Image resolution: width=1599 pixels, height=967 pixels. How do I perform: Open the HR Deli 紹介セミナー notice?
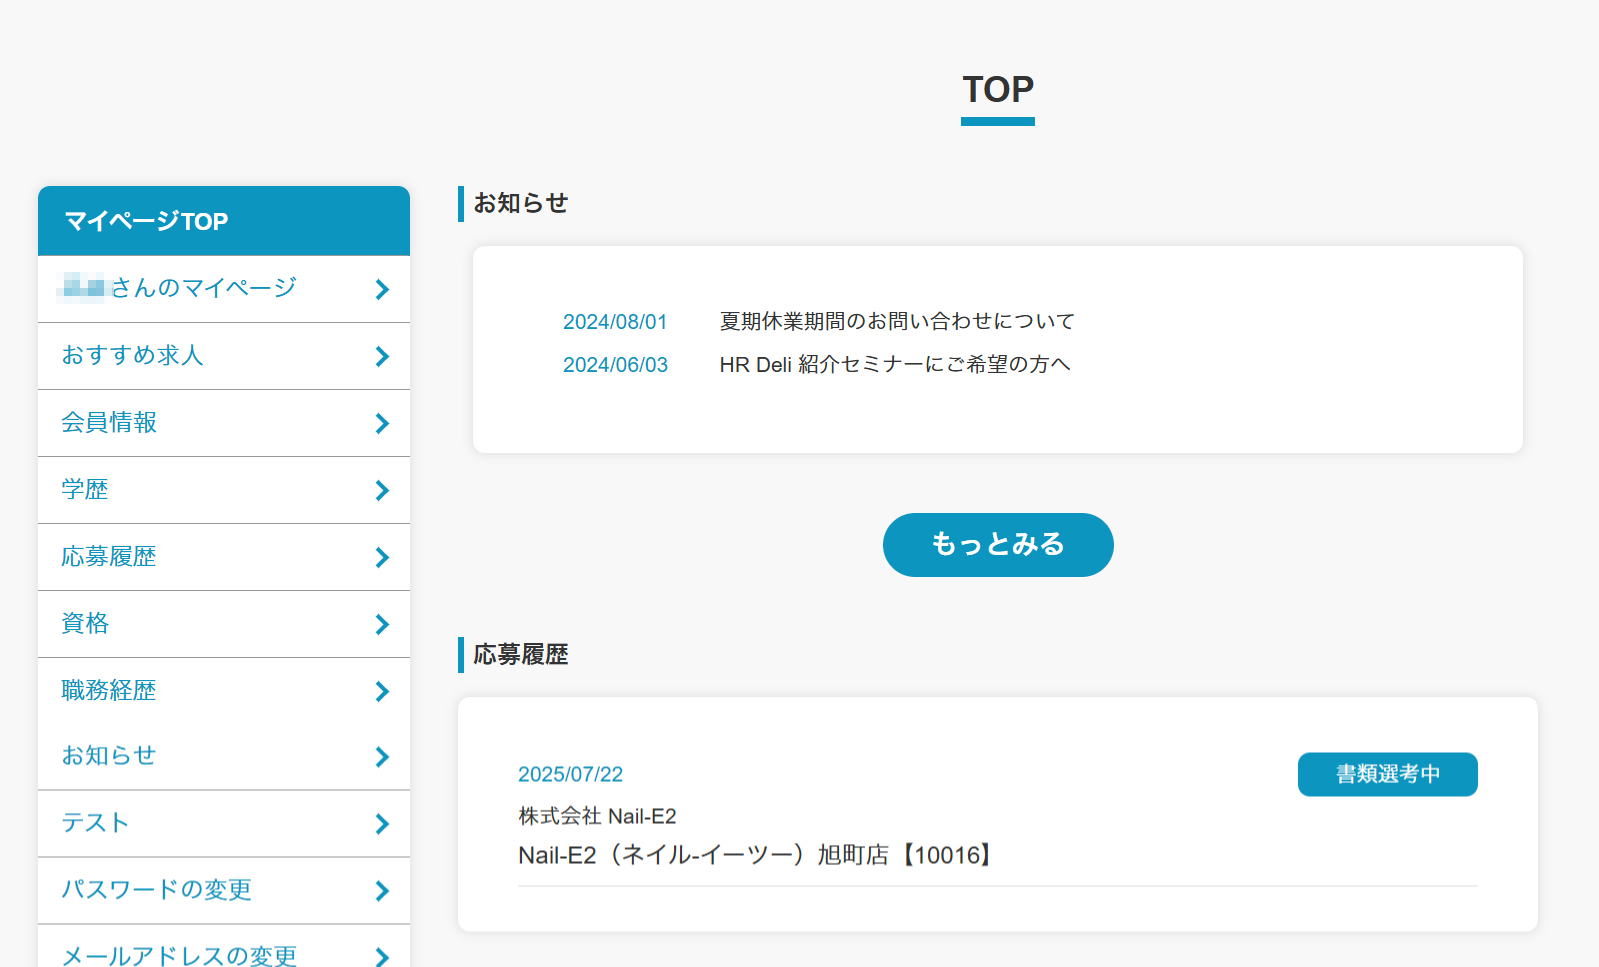(x=894, y=365)
